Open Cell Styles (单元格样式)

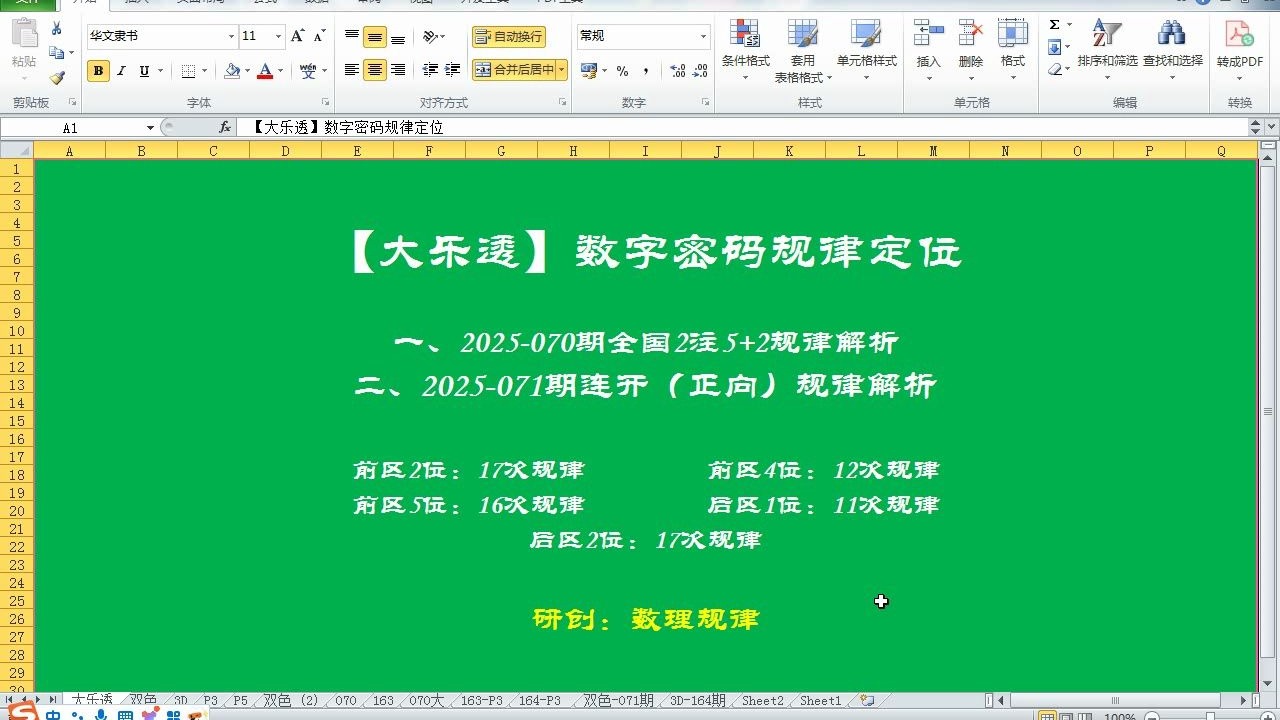[x=866, y=50]
